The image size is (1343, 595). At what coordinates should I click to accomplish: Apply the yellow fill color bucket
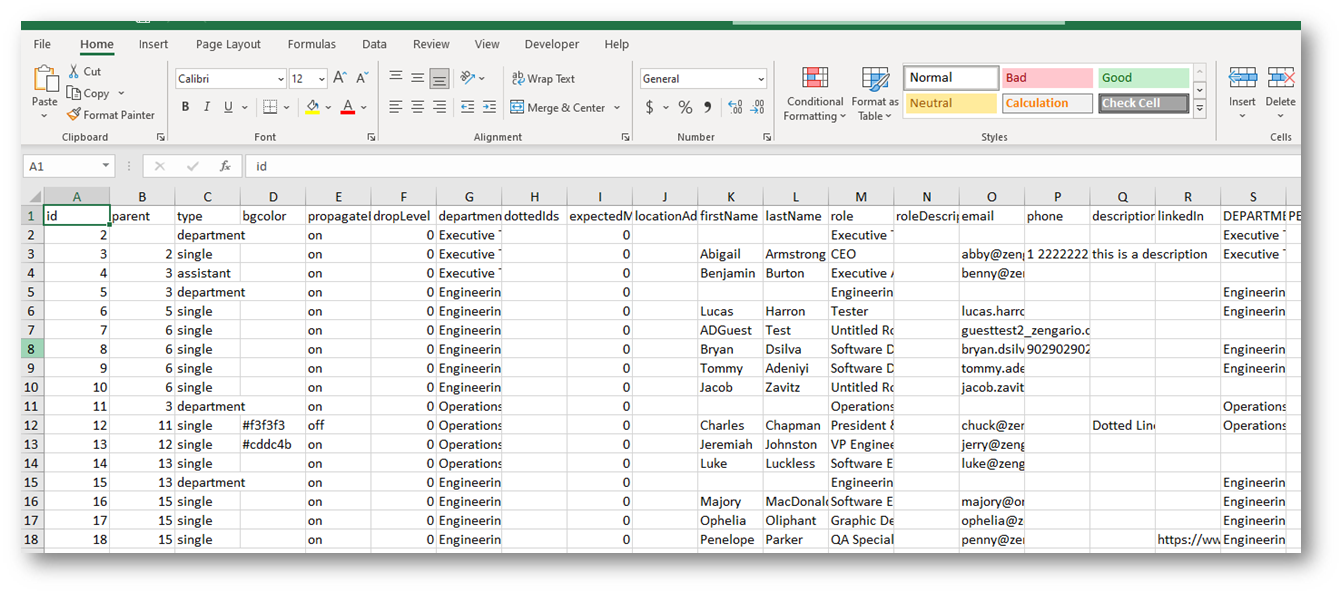pos(313,107)
